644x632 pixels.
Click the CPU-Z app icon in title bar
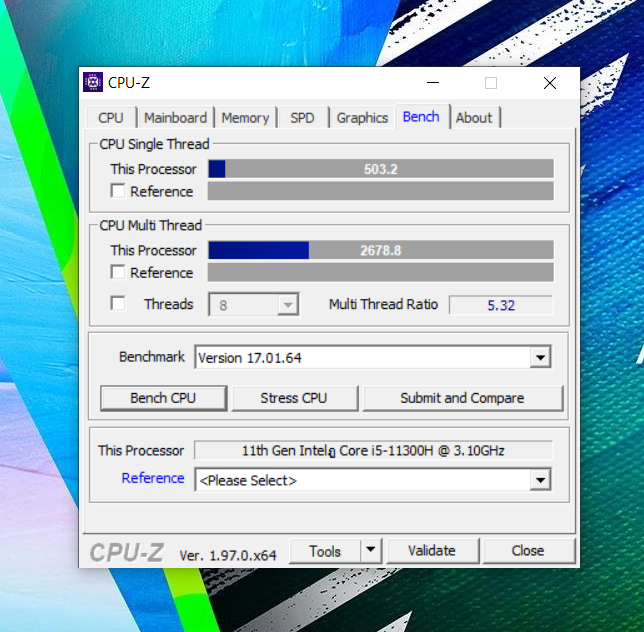pyautogui.click(x=93, y=83)
